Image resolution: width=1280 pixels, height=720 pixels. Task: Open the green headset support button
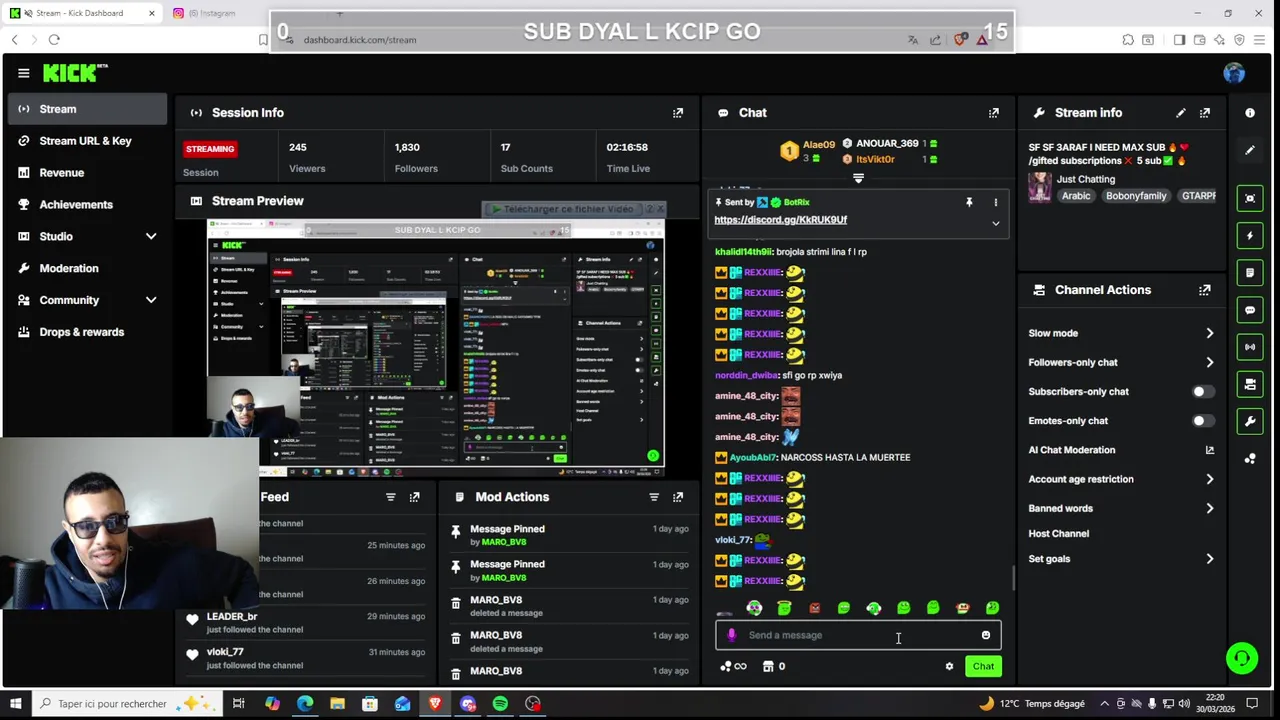(x=1242, y=658)
